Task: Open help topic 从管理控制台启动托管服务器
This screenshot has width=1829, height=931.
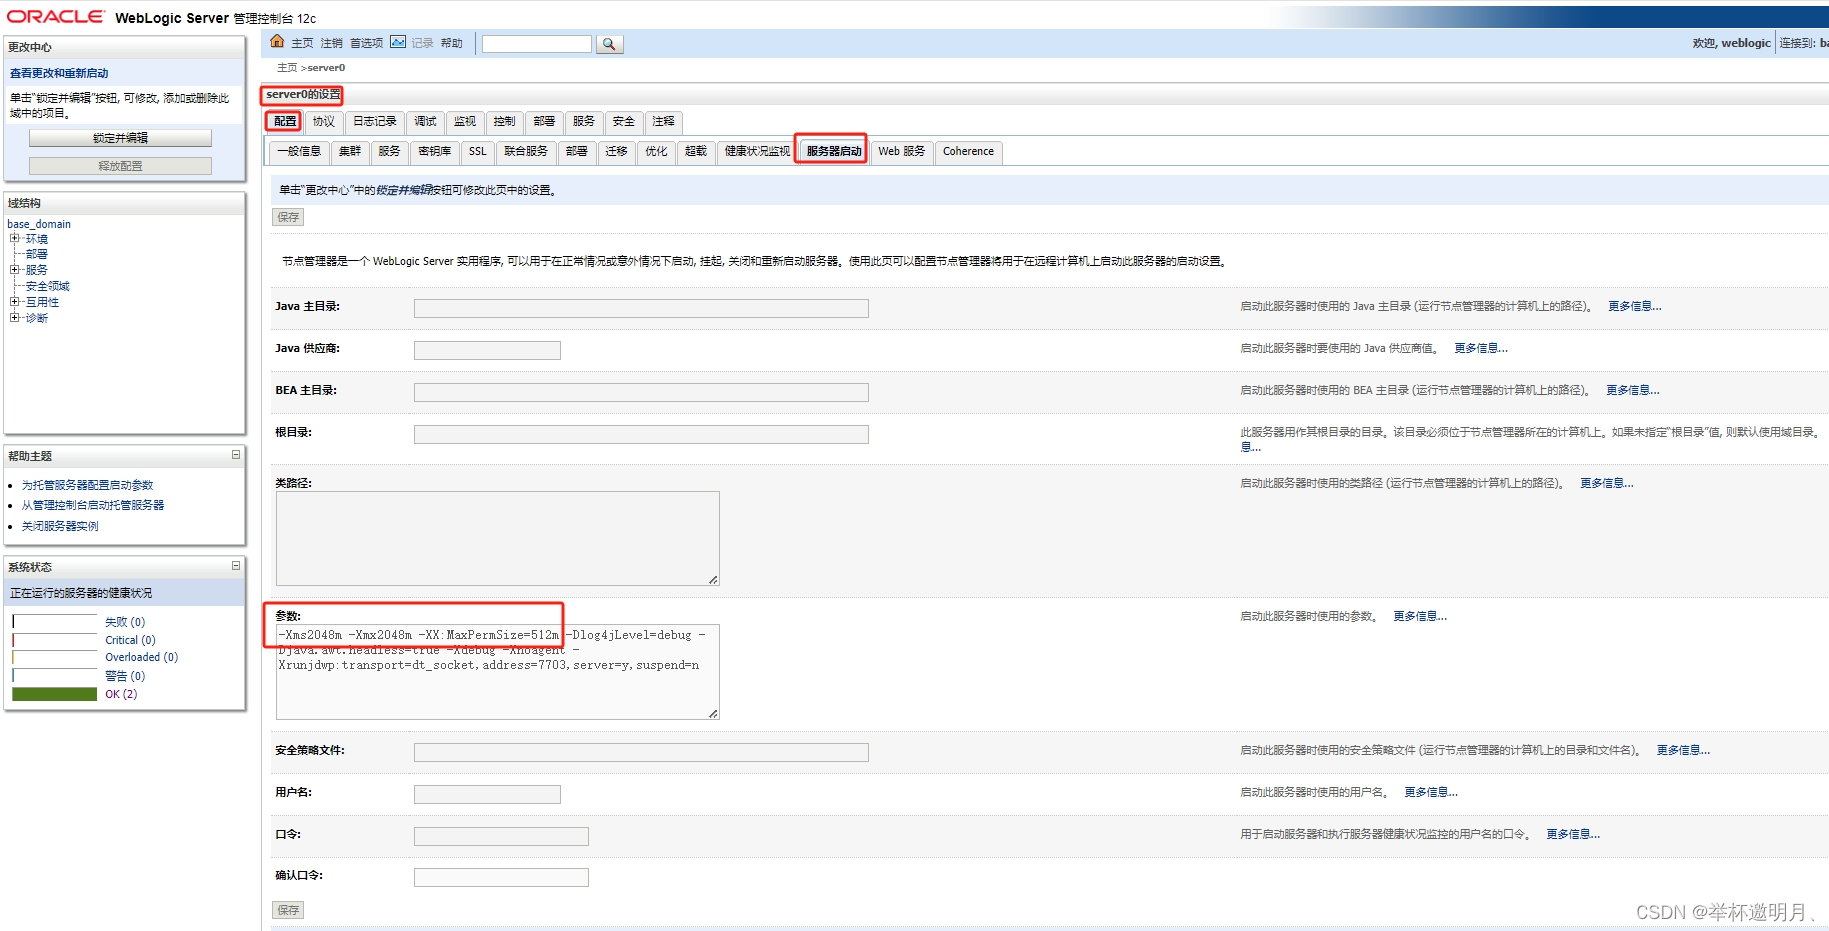Action: coord(93,505)
